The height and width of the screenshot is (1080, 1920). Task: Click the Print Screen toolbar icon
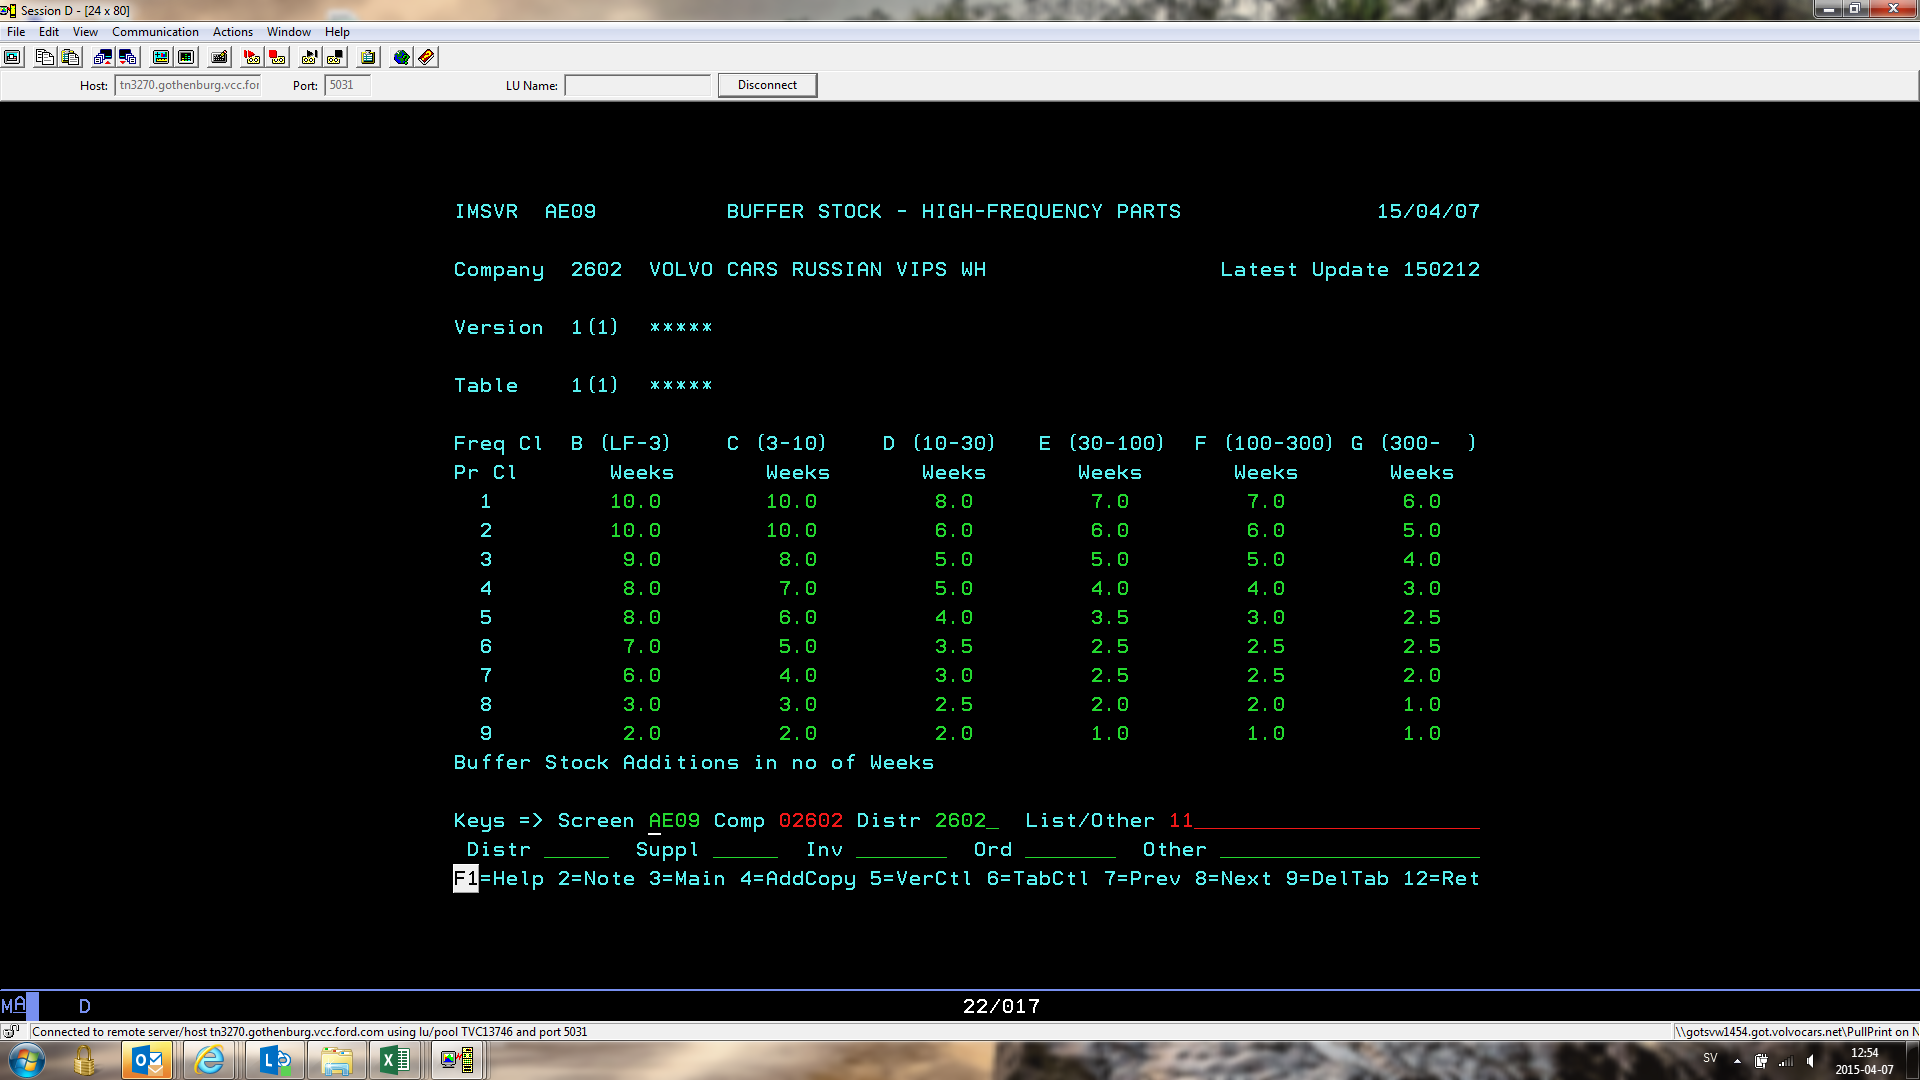13,57
